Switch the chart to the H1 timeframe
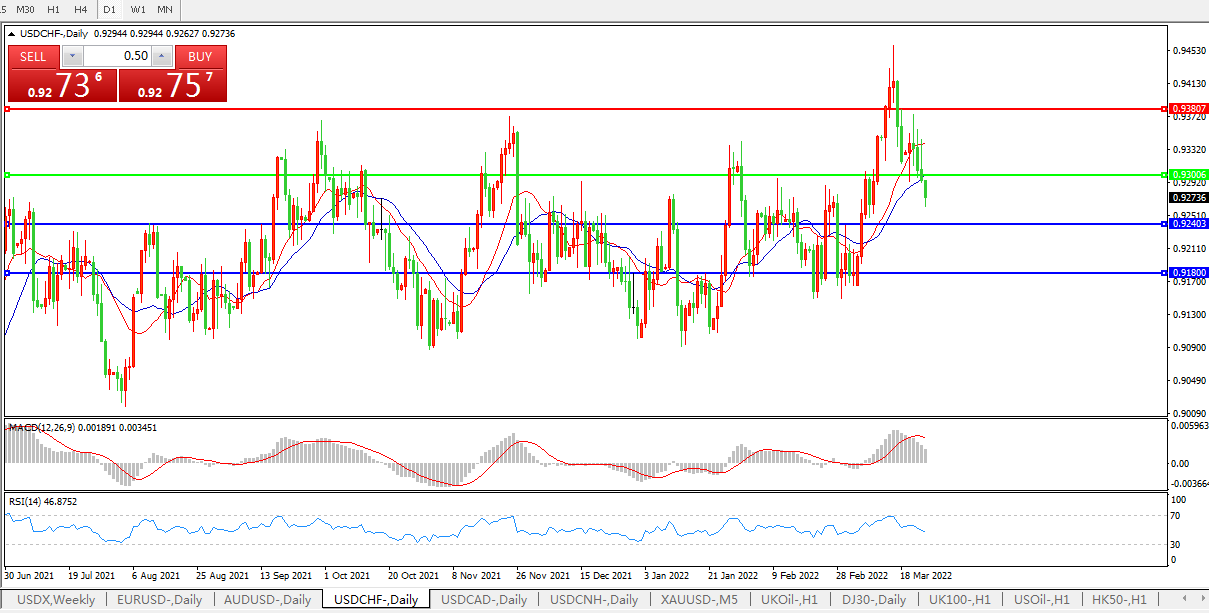Screen dimensions: 1209x613 pyautogui.click(x=54, y=9)
